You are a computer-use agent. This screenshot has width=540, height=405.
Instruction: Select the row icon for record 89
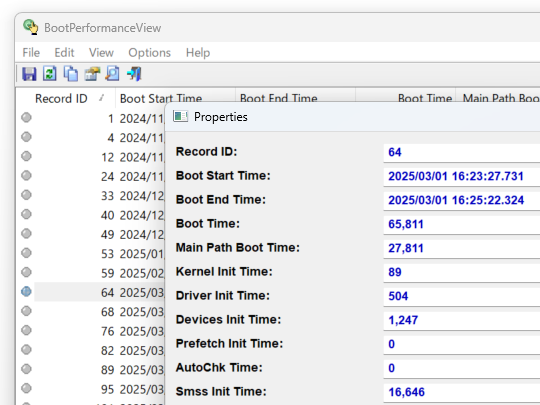(x=27, y=369)
